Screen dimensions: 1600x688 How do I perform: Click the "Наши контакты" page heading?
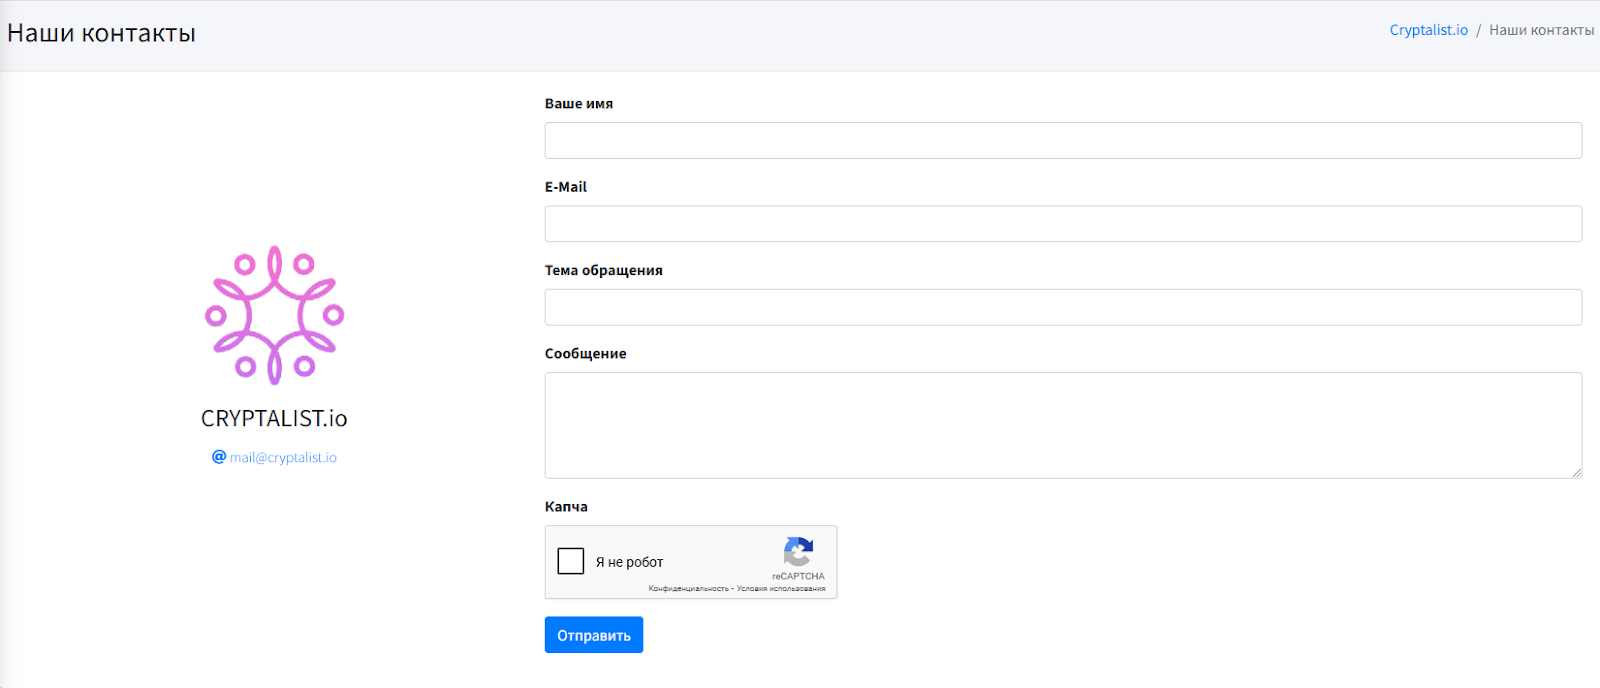[101, 33]
